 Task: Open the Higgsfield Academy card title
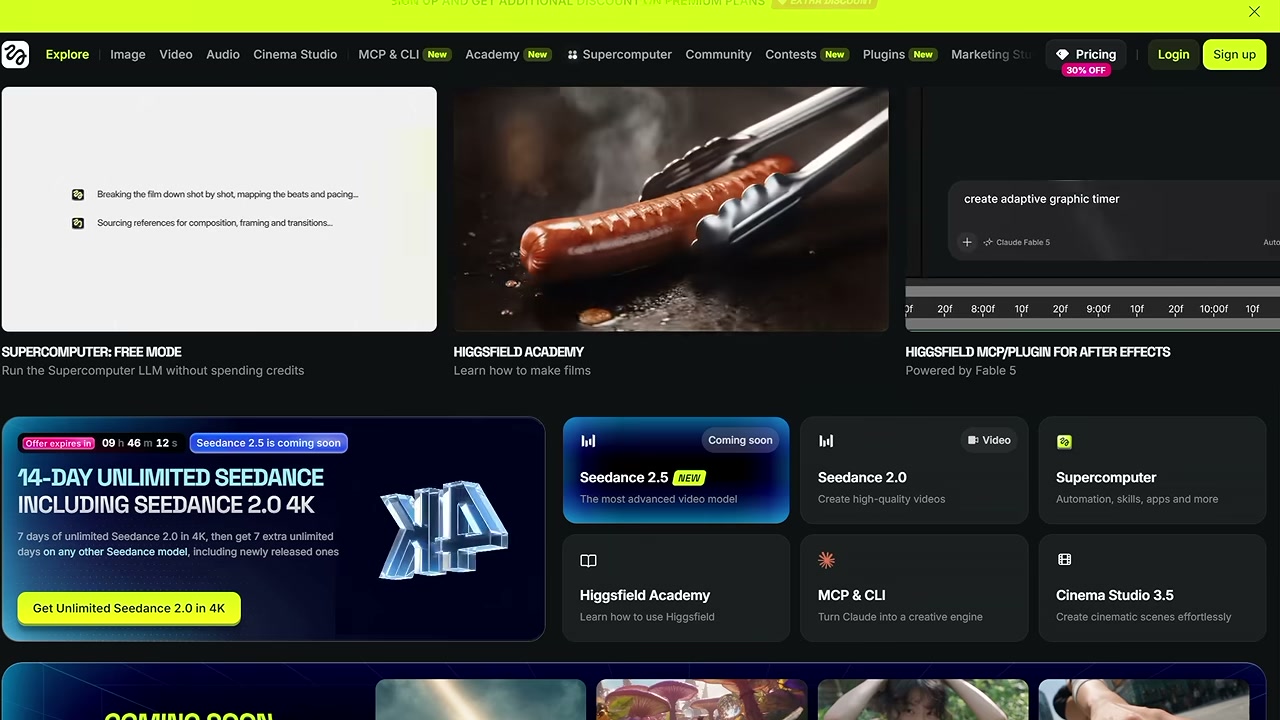[x=645, y=595]
